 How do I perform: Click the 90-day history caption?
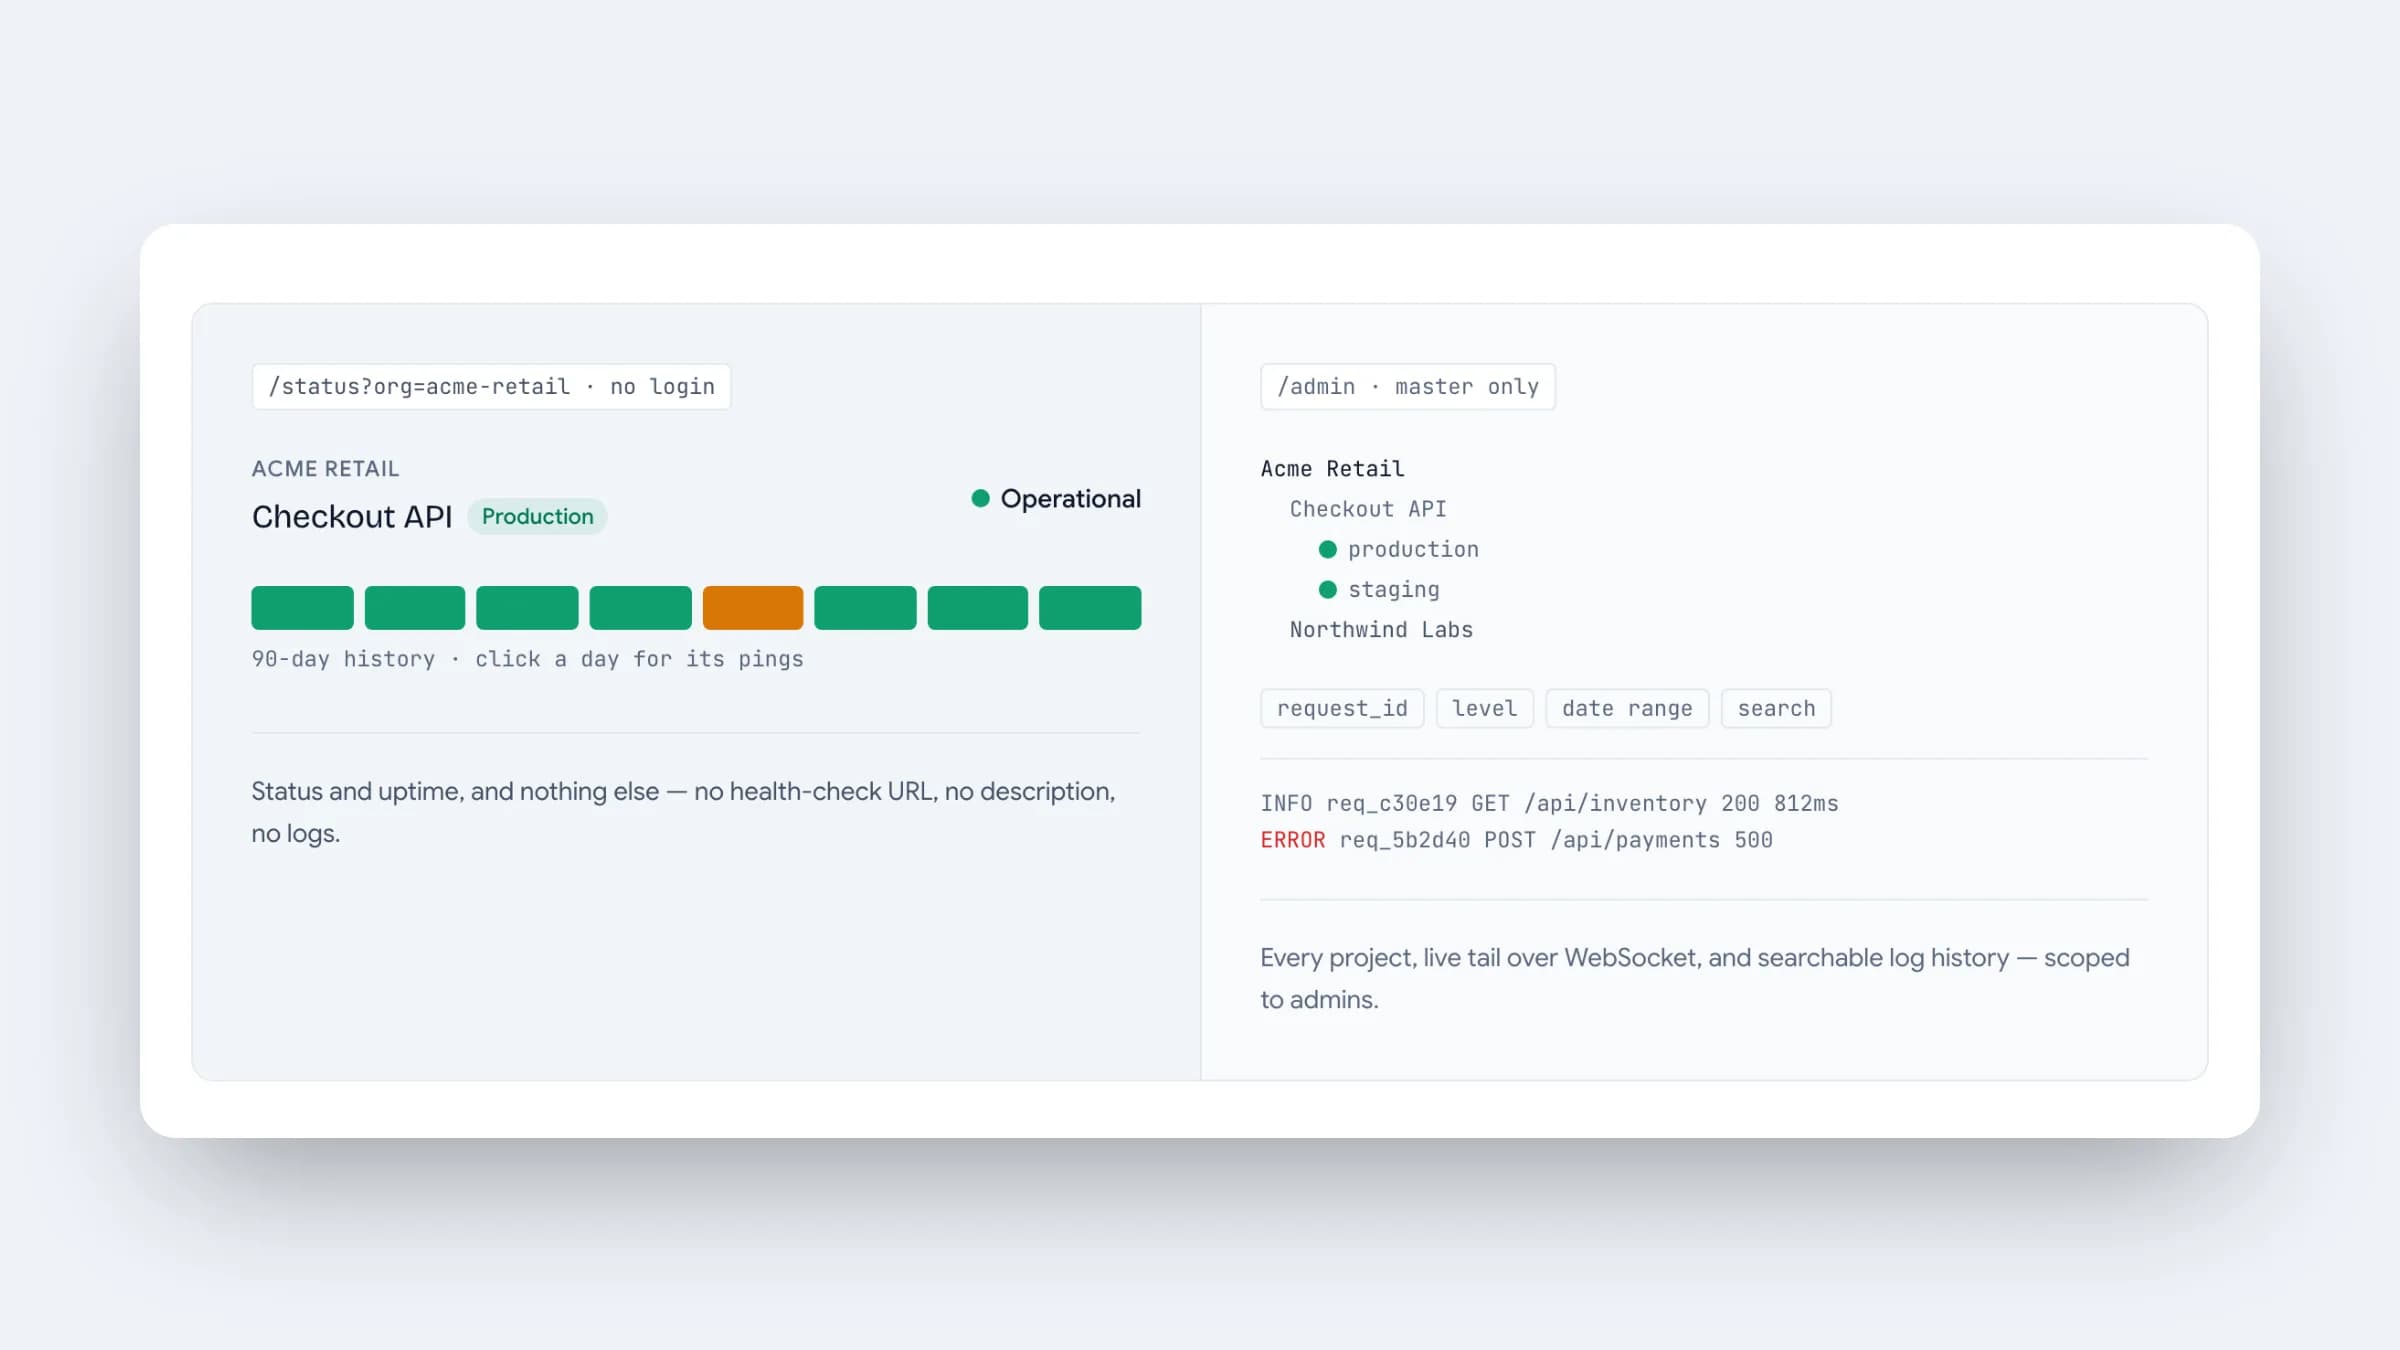point(527,659)
